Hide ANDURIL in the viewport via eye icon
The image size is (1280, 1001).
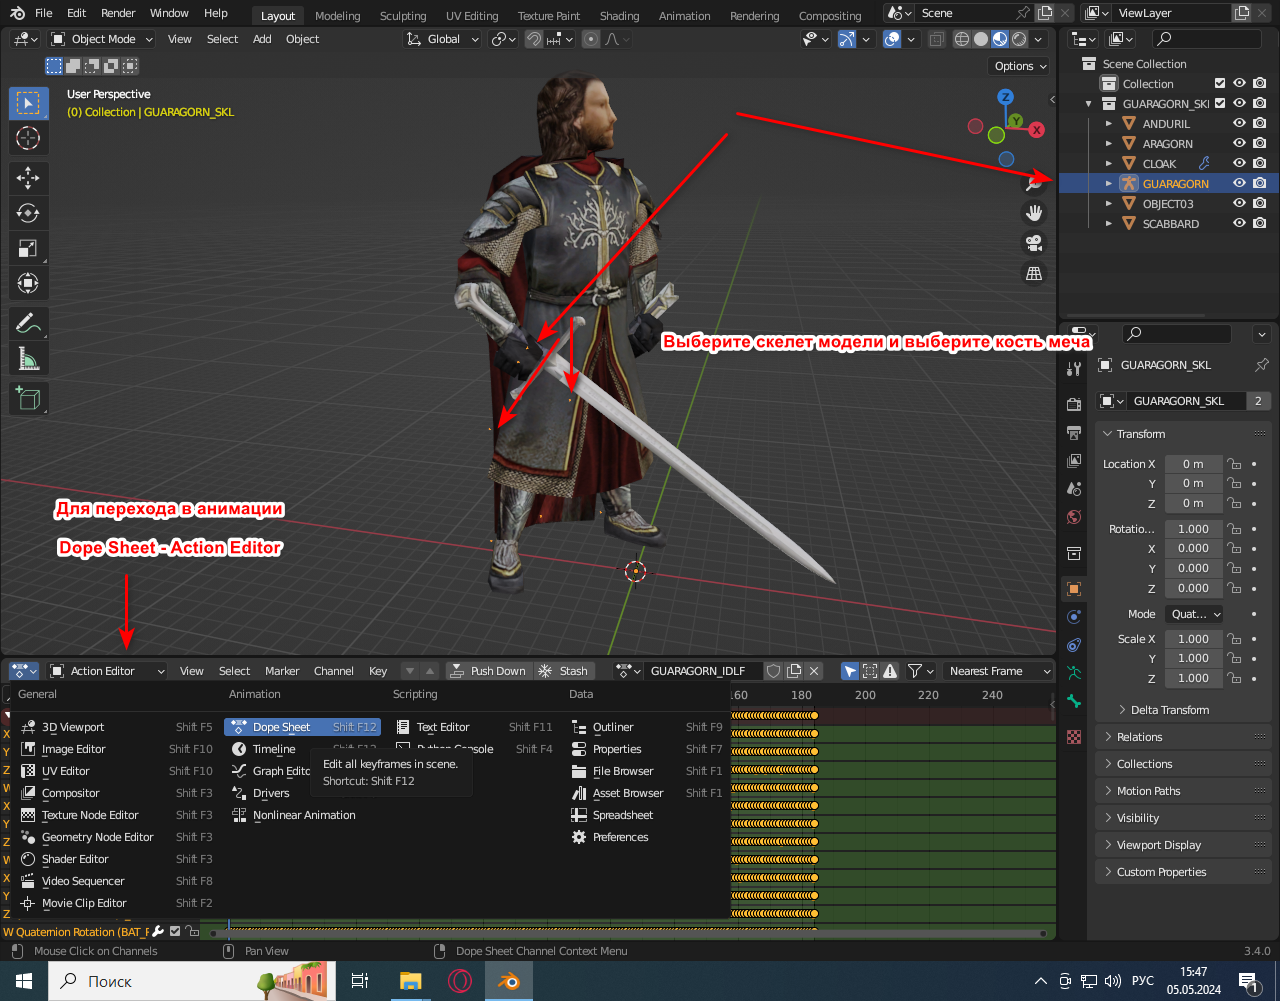(1240, 124)
